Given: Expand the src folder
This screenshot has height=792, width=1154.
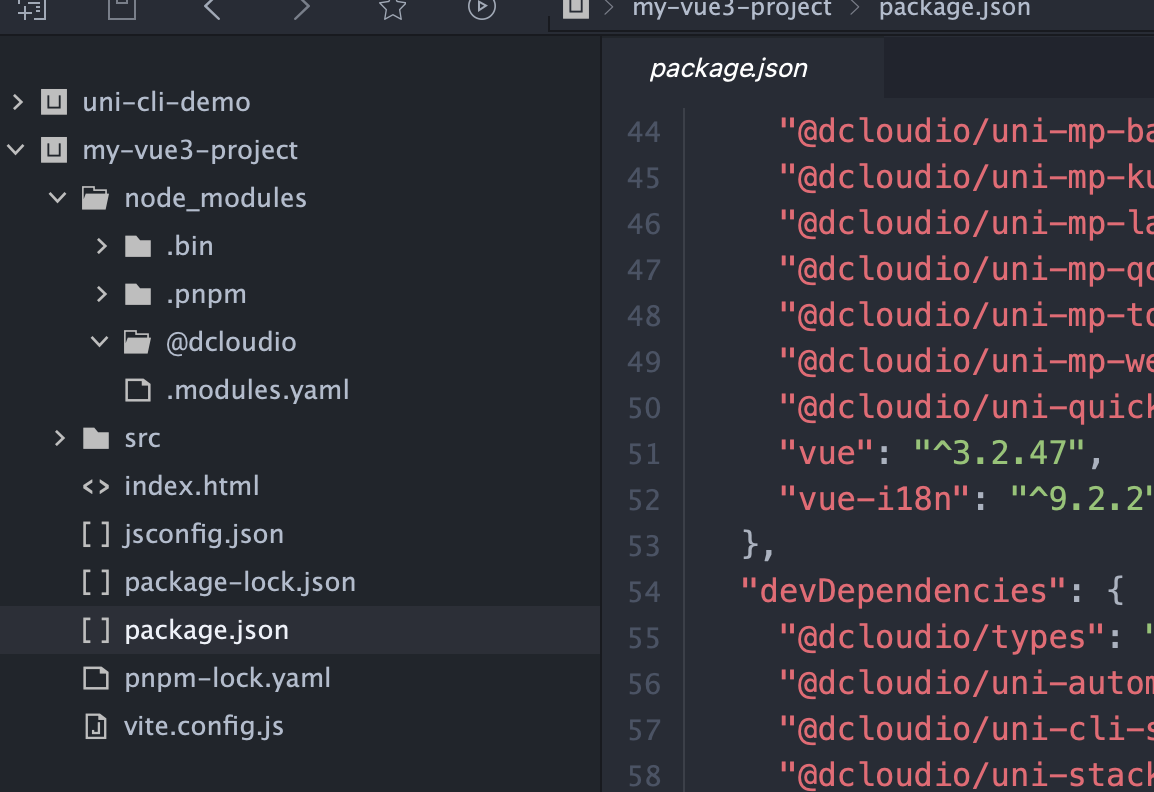Looking at the screenshot, I should point(60,438).
